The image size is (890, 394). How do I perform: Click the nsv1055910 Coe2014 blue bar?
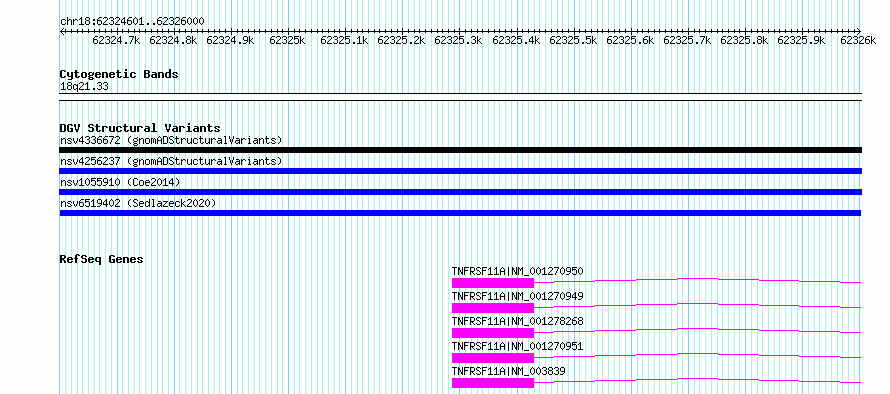pos(460,192)
